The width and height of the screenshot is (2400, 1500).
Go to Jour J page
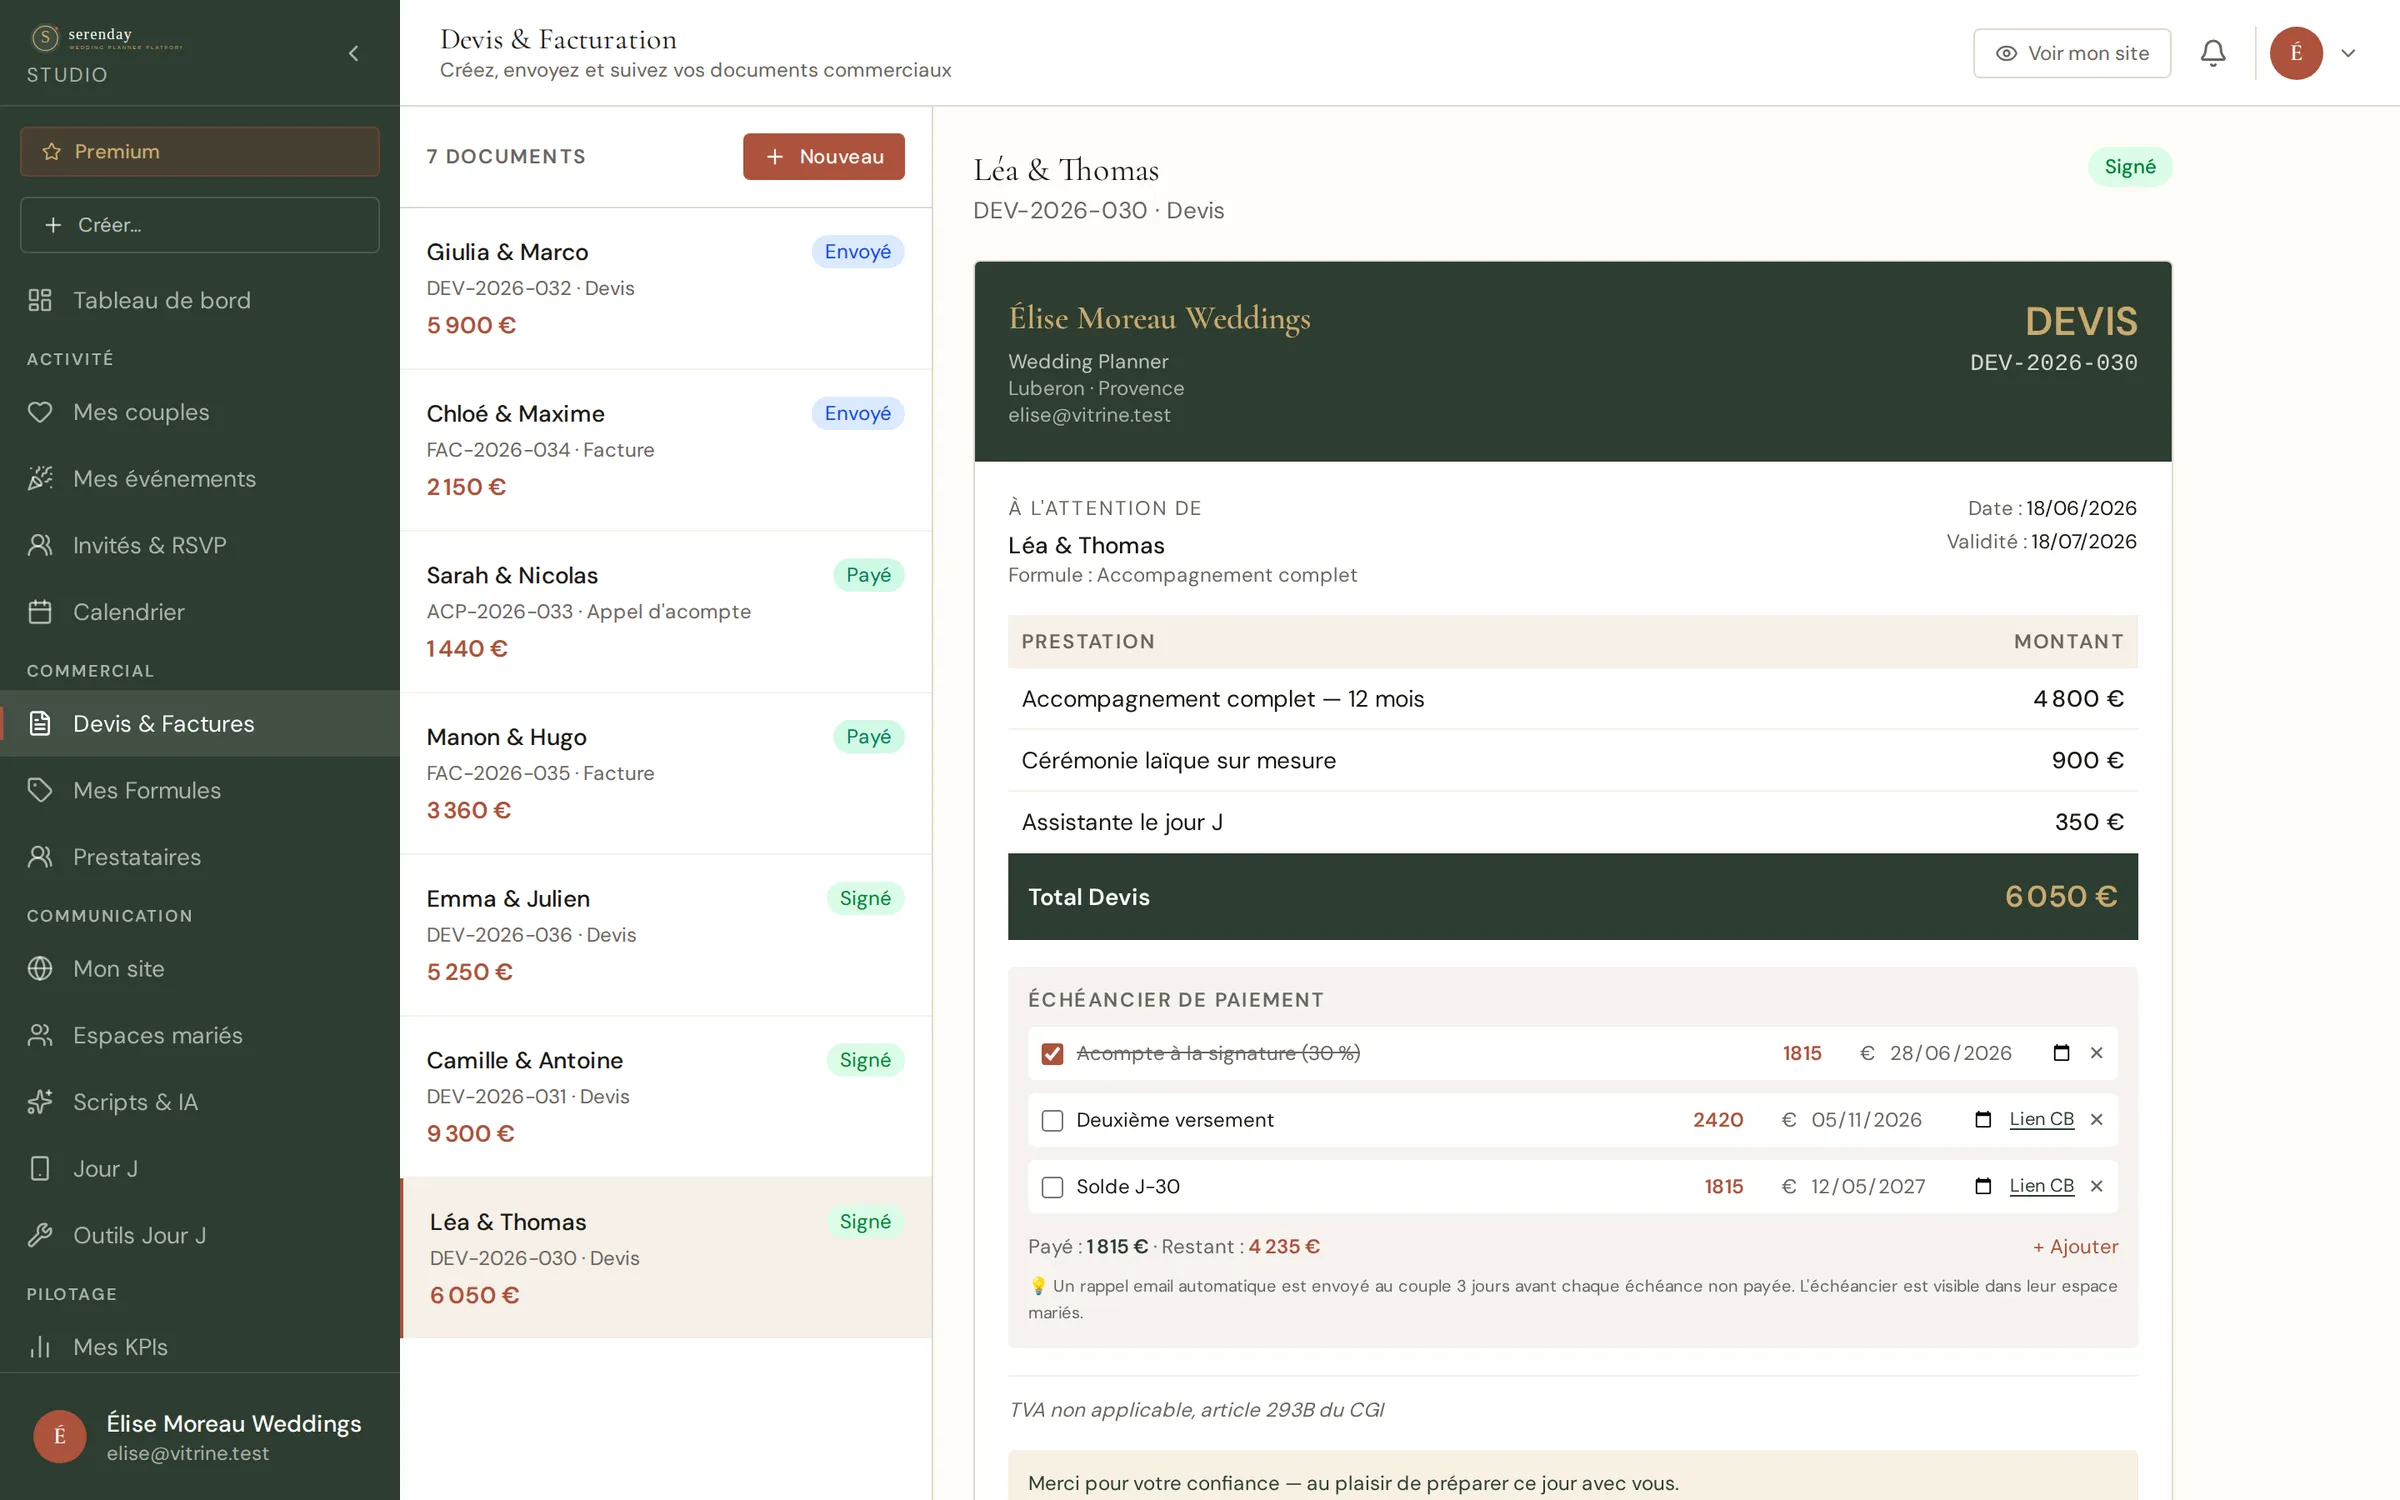[x=200, y=1168]
